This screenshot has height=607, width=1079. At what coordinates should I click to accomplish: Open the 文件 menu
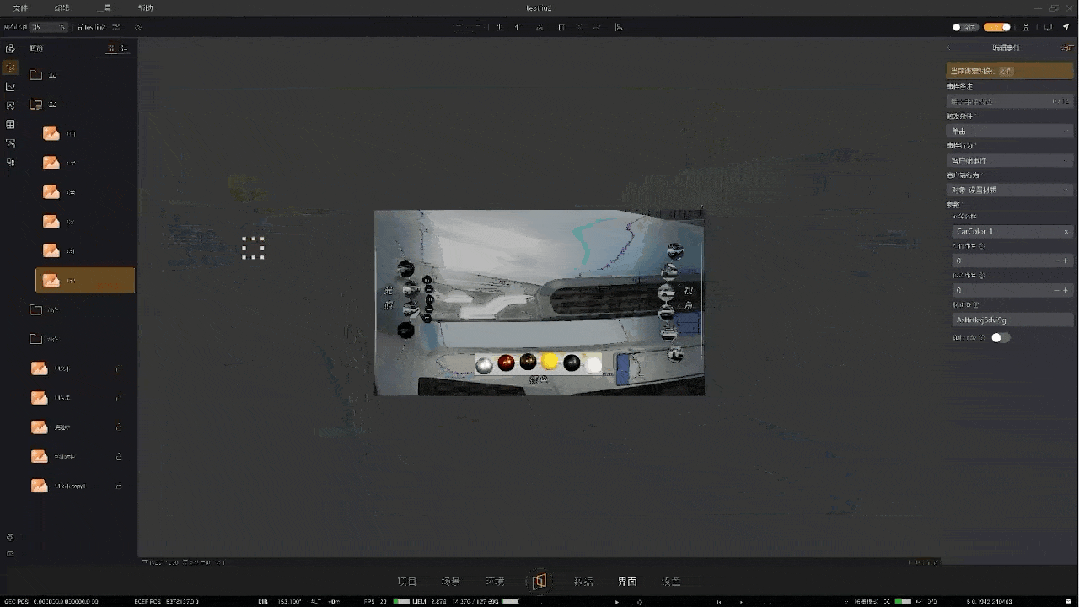pyautogui.click(x=21, y=8)
